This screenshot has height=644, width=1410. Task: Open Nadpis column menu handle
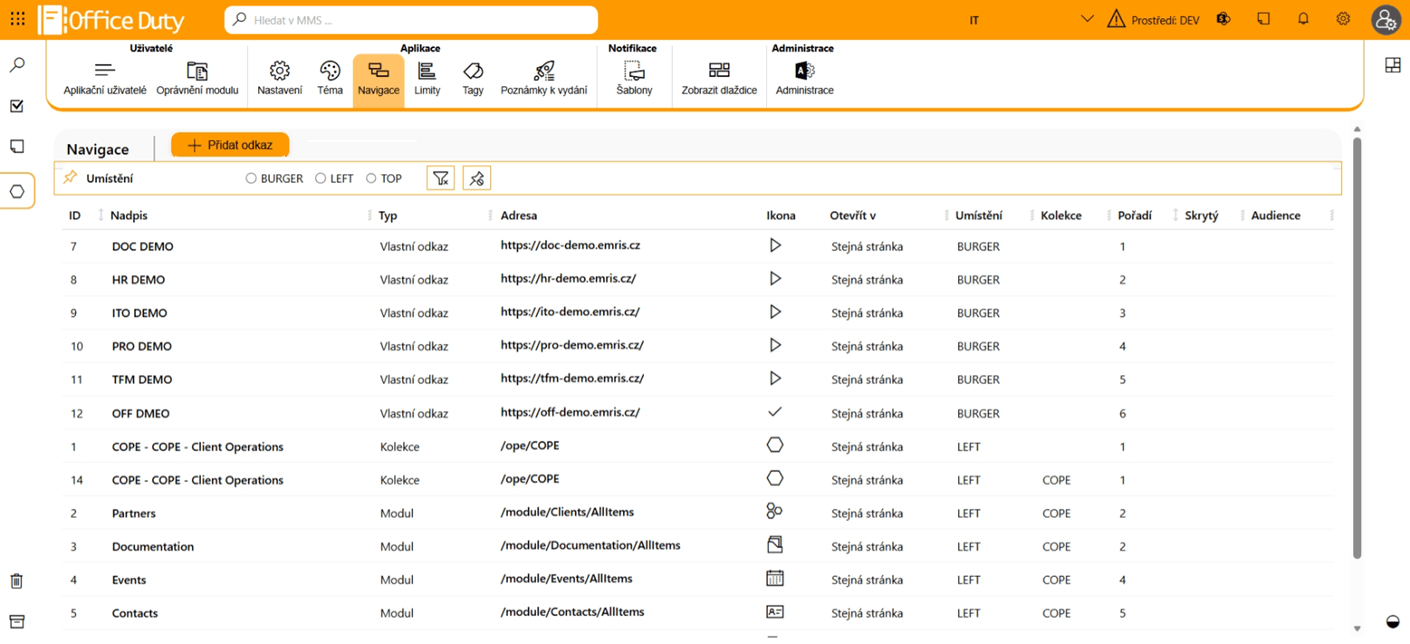click(370, 215)
